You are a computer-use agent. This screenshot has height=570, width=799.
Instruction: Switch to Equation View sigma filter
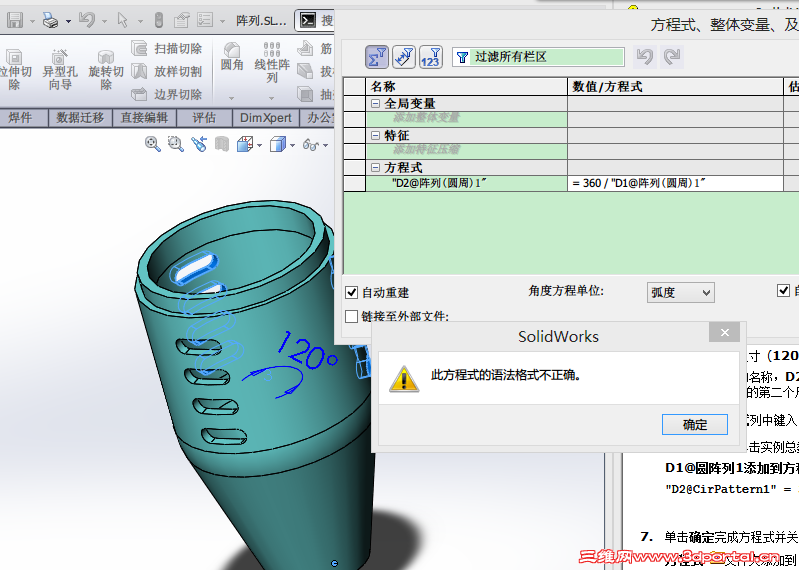point(377,57)
